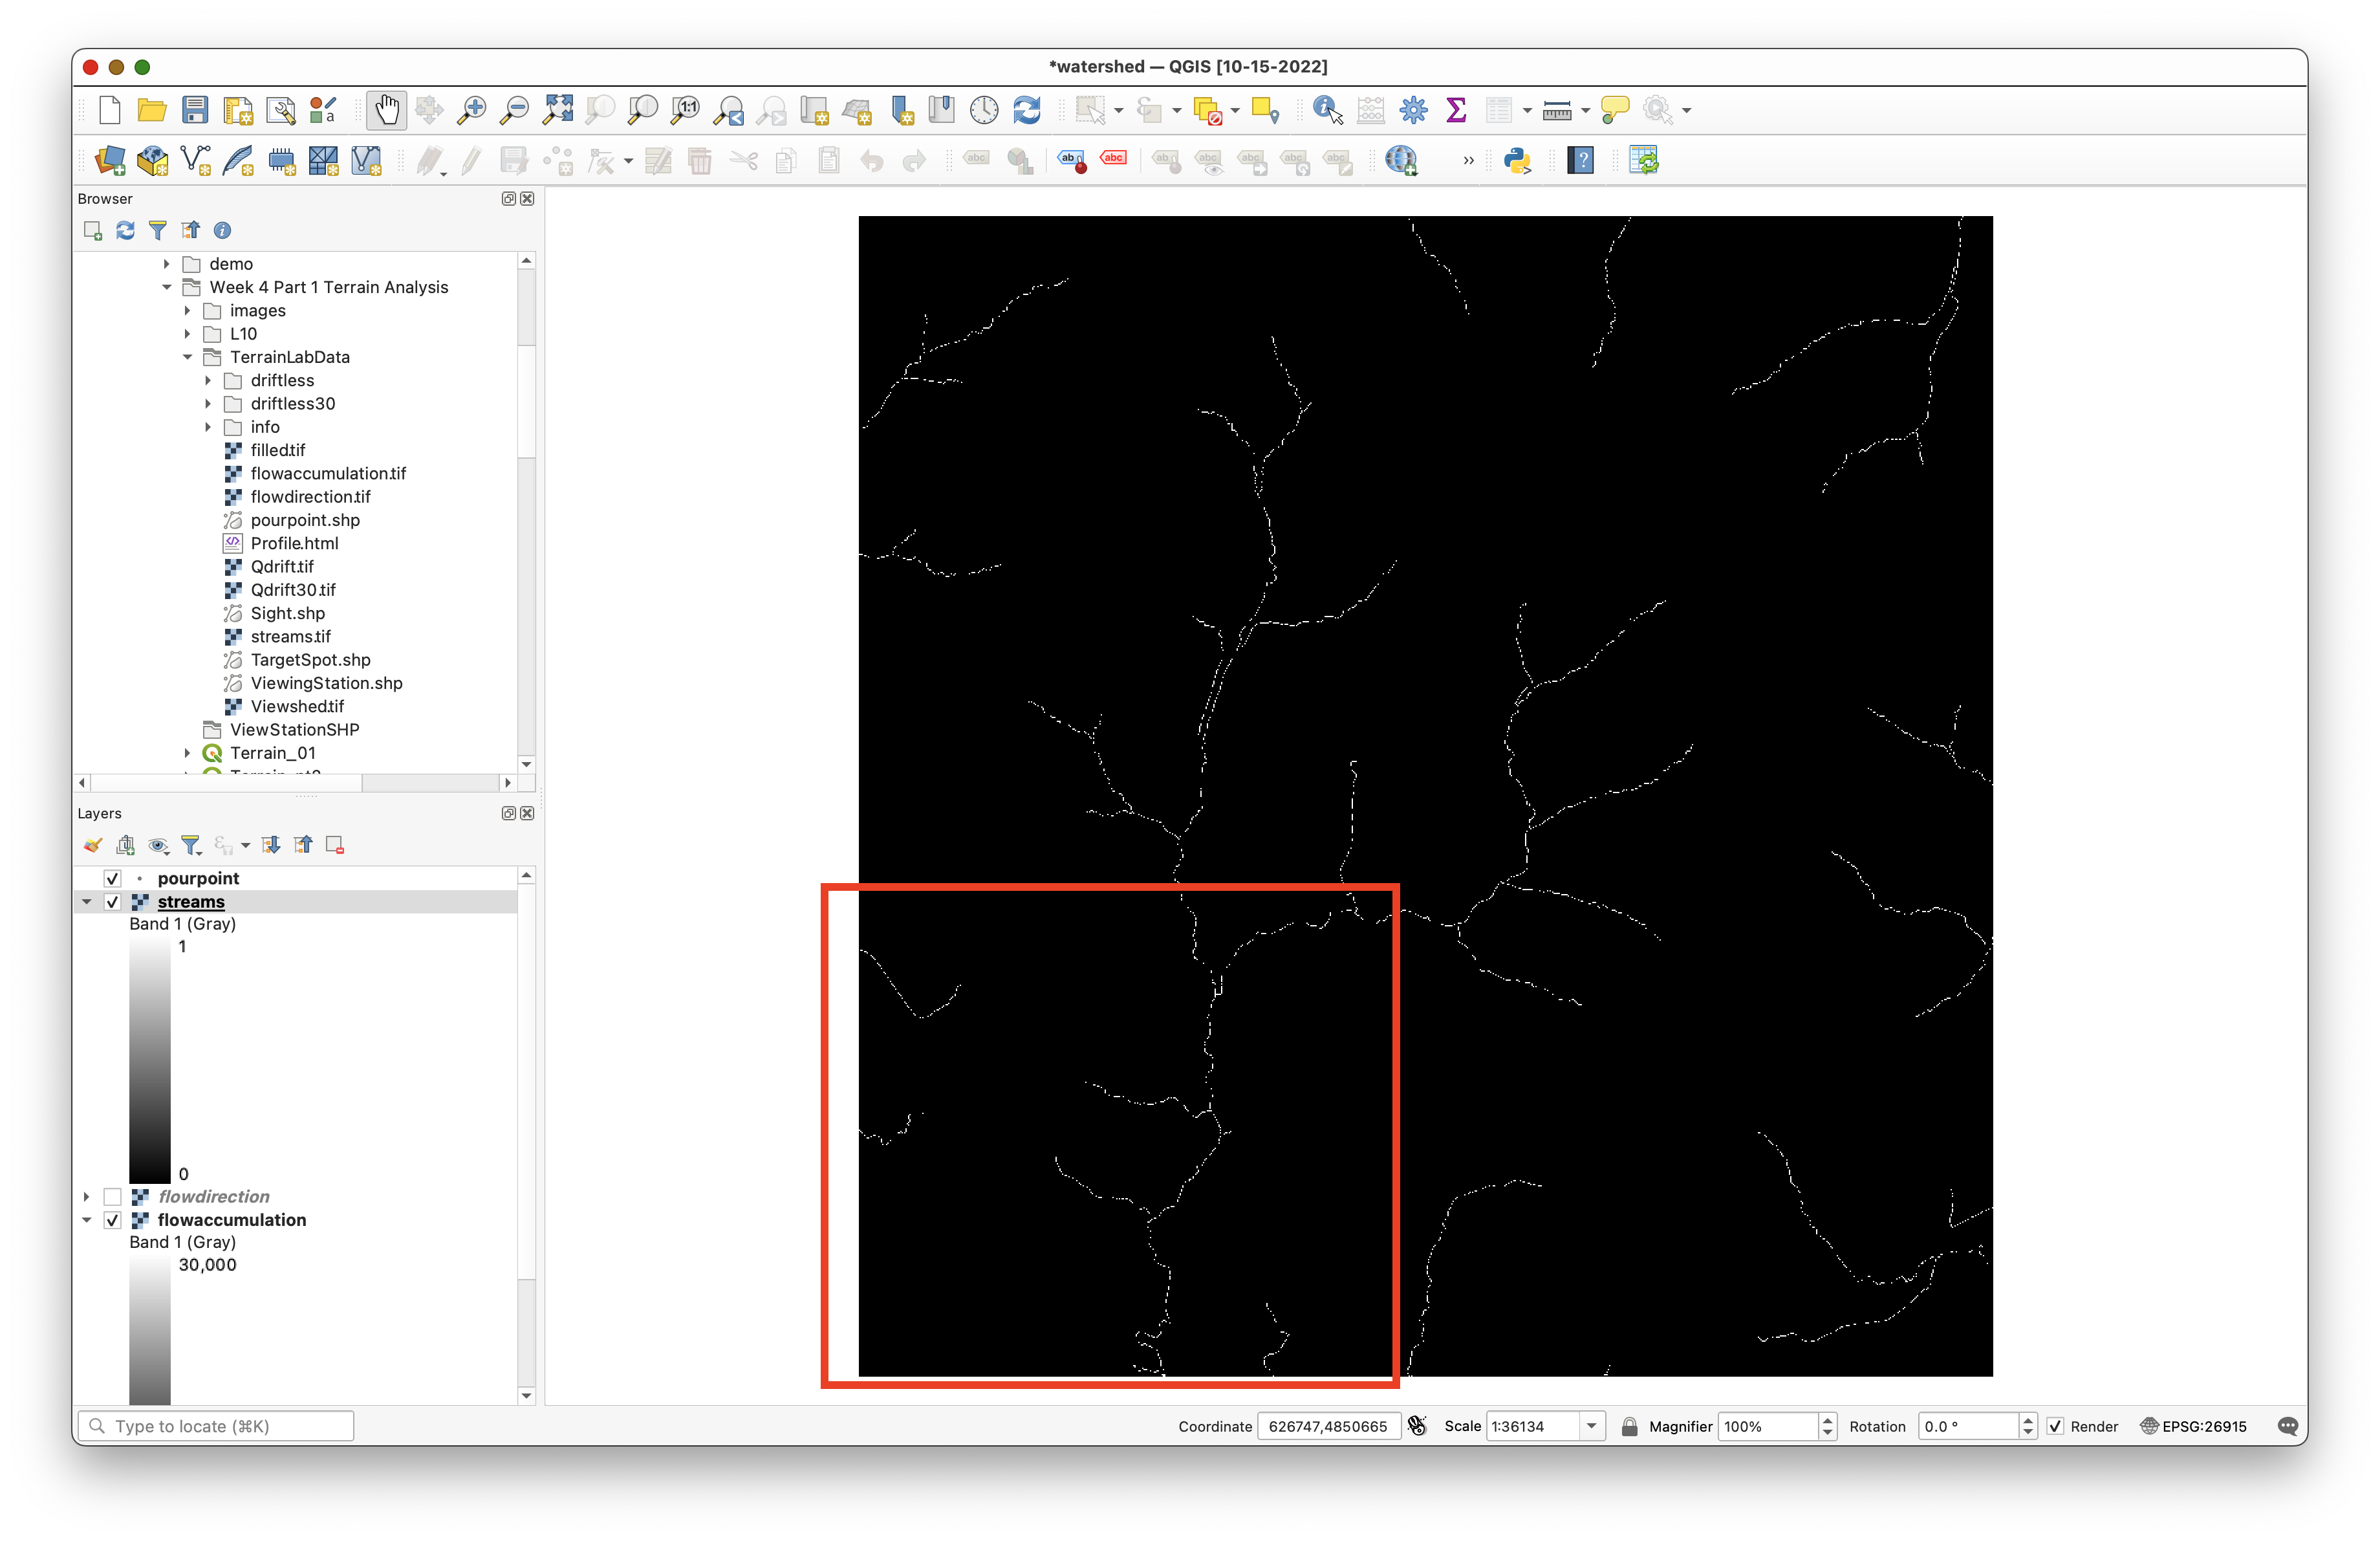Uncheck the pourpoint layer visibility
This screenshot has height=1541, width=2380.
coord(112,878)
